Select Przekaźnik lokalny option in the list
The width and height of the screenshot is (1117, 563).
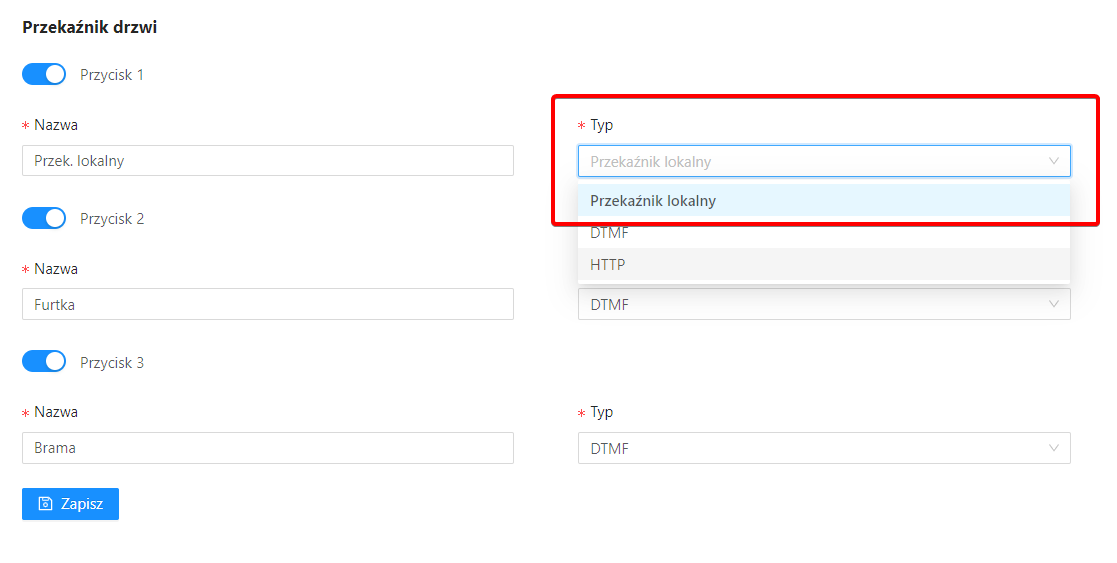(824, 201)
